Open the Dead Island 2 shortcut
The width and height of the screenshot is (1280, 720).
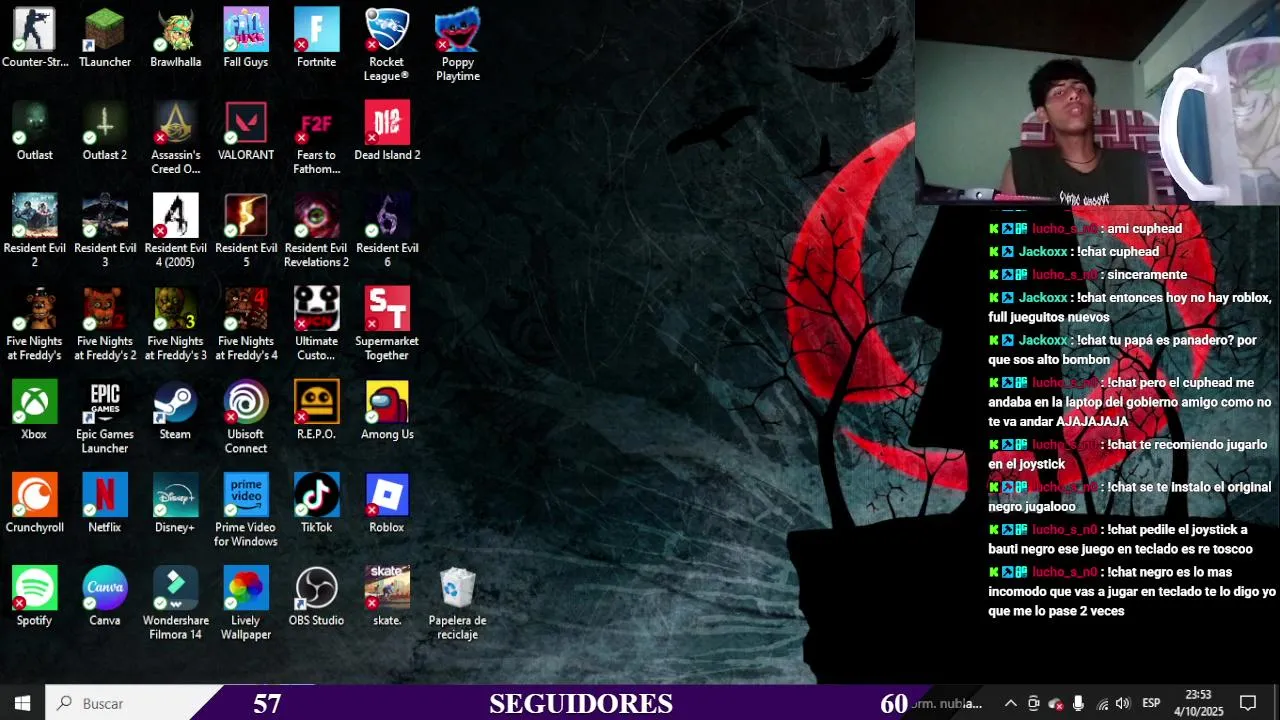(x=387, y=132)
